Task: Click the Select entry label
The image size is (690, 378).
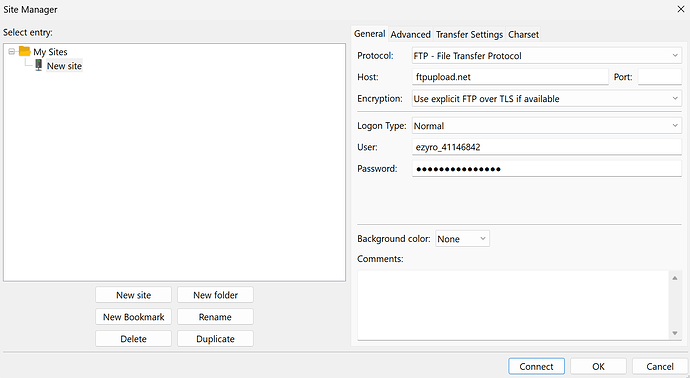Action: click(x=28, y=33)
